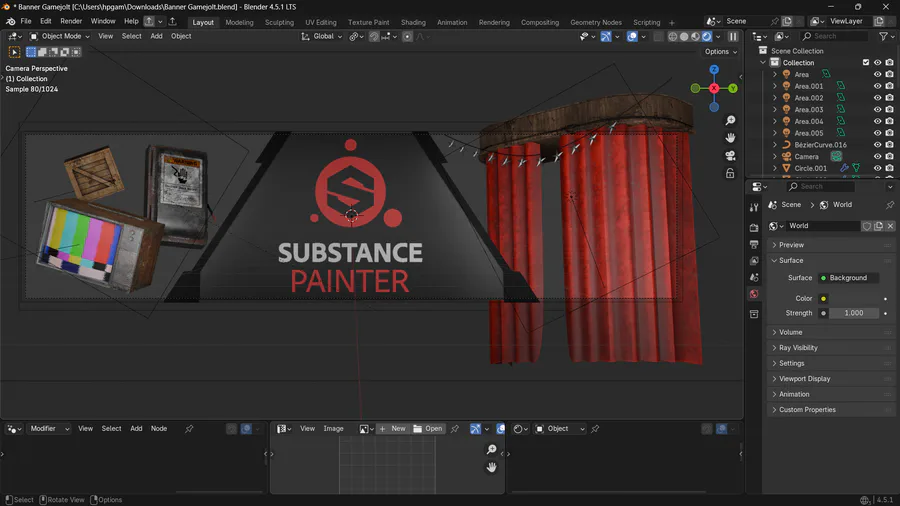This screenshot has width=900, height=506.
Task: Click the viewport zoom magnifier icon
Action: point(730,120)
